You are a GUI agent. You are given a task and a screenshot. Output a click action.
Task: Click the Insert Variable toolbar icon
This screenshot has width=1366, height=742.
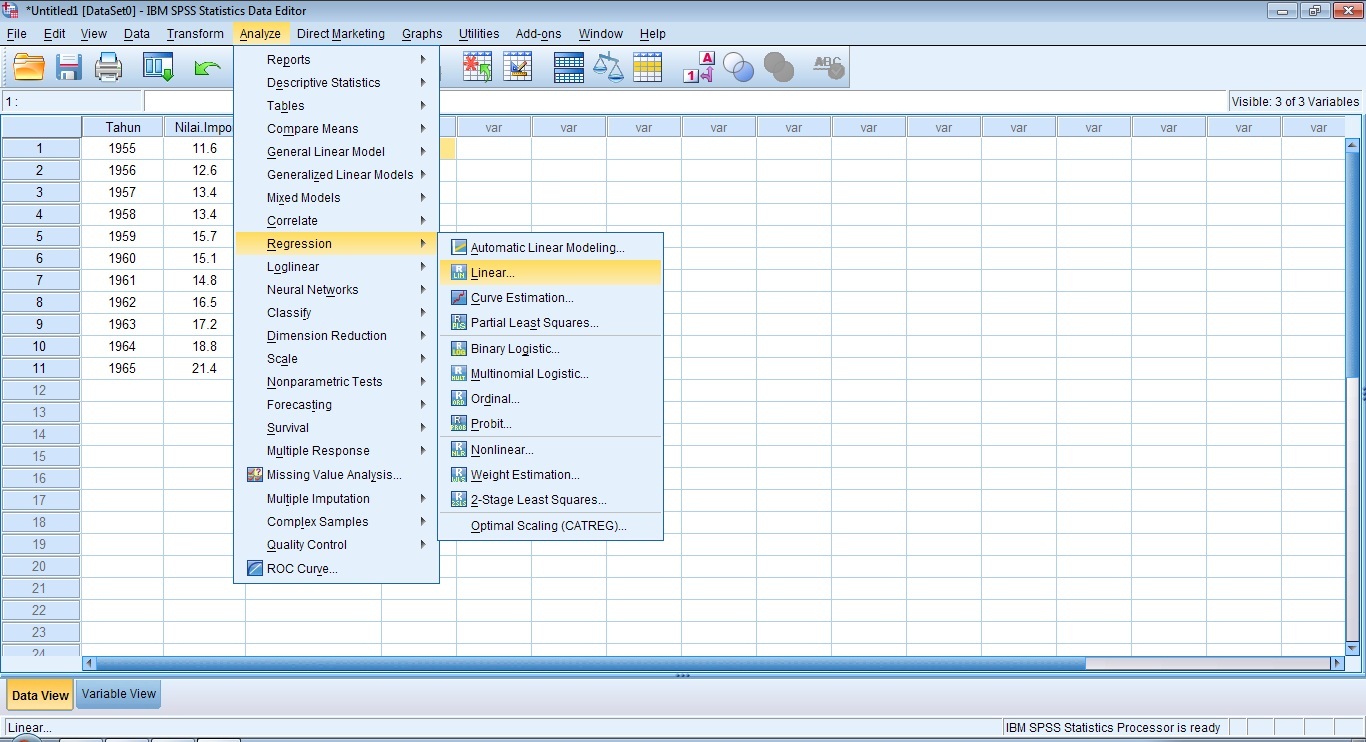point(517,67)
